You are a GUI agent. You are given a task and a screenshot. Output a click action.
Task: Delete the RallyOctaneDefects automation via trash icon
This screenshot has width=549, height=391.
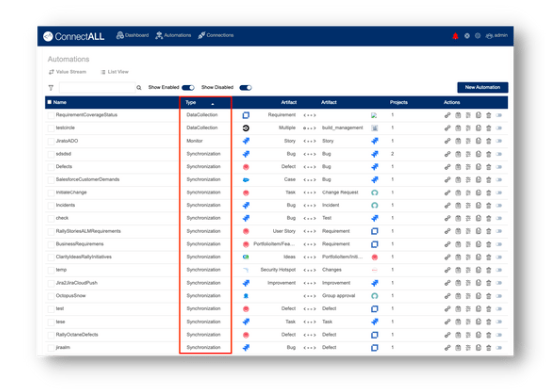(489, 335)
